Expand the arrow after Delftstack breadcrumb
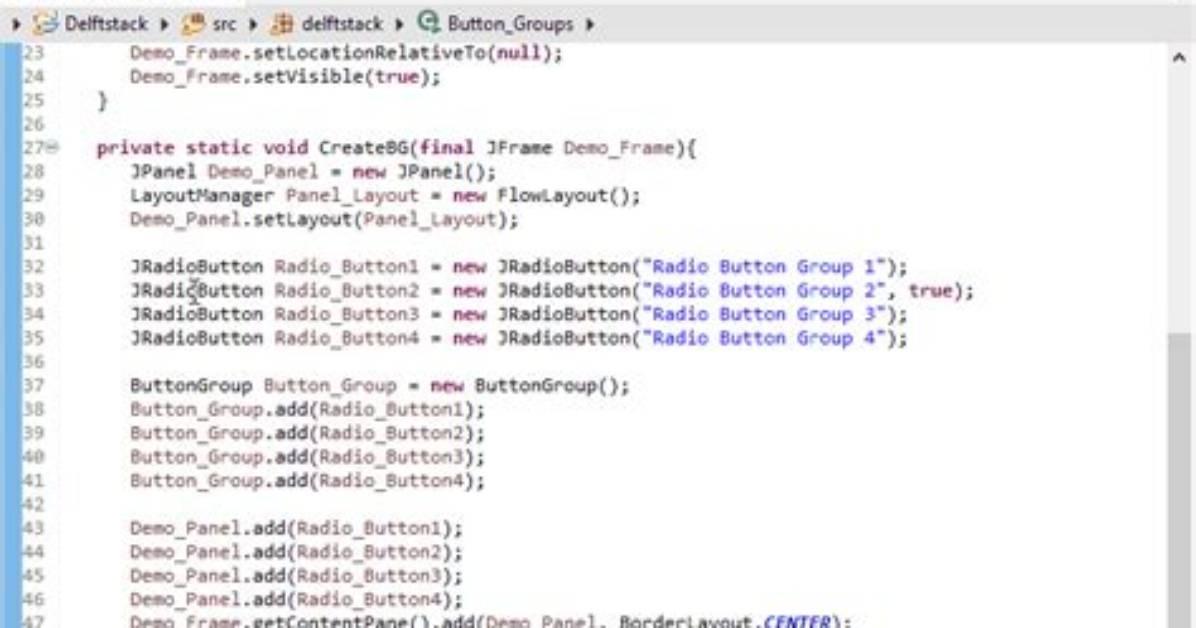Viewport: 1196px width, 628px height. [x=164, y=24]
